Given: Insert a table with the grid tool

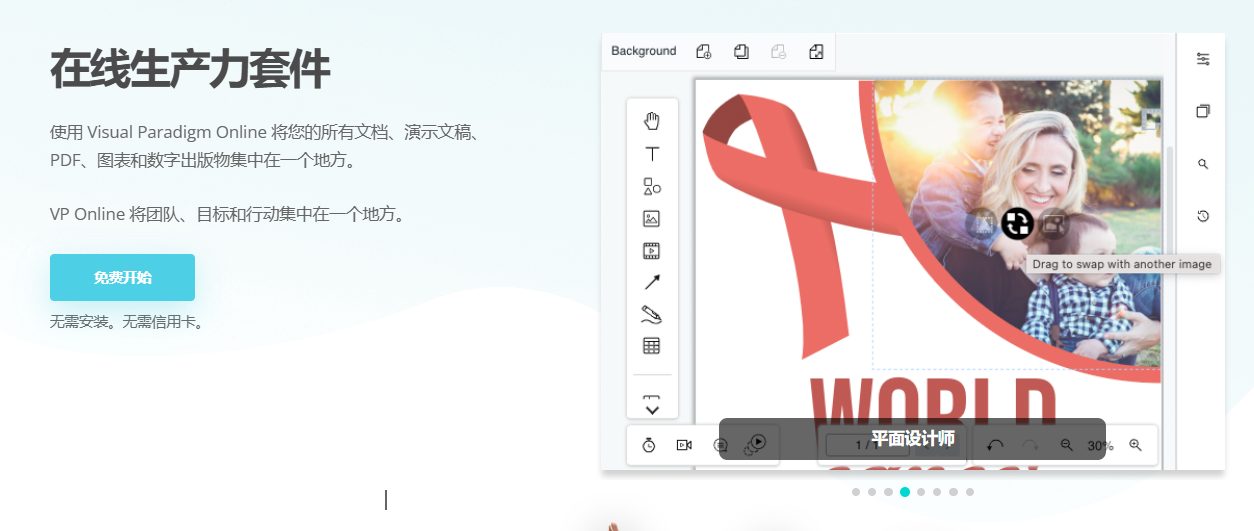Looking at the screenshot, I should coord(652,346).
